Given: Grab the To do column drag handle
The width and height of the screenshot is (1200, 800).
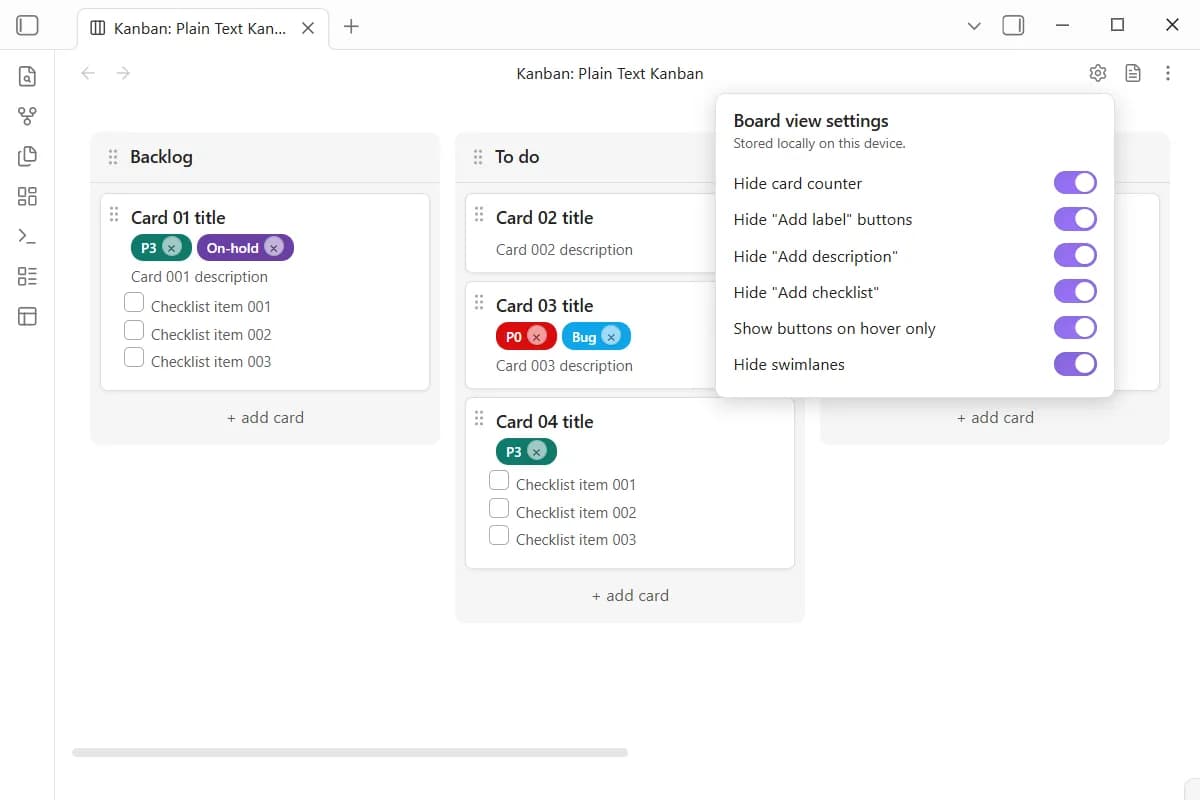Looking at the screenshot, I should (478, 157).
